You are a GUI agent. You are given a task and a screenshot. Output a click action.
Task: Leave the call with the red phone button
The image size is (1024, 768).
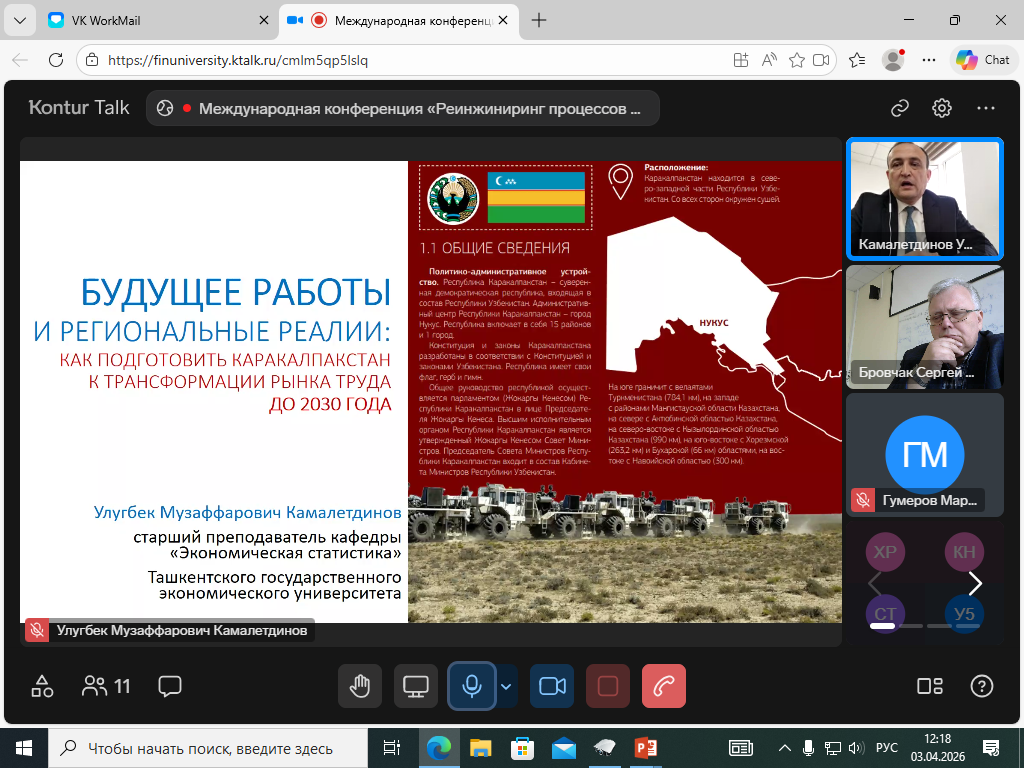click(x=664, y=686)
